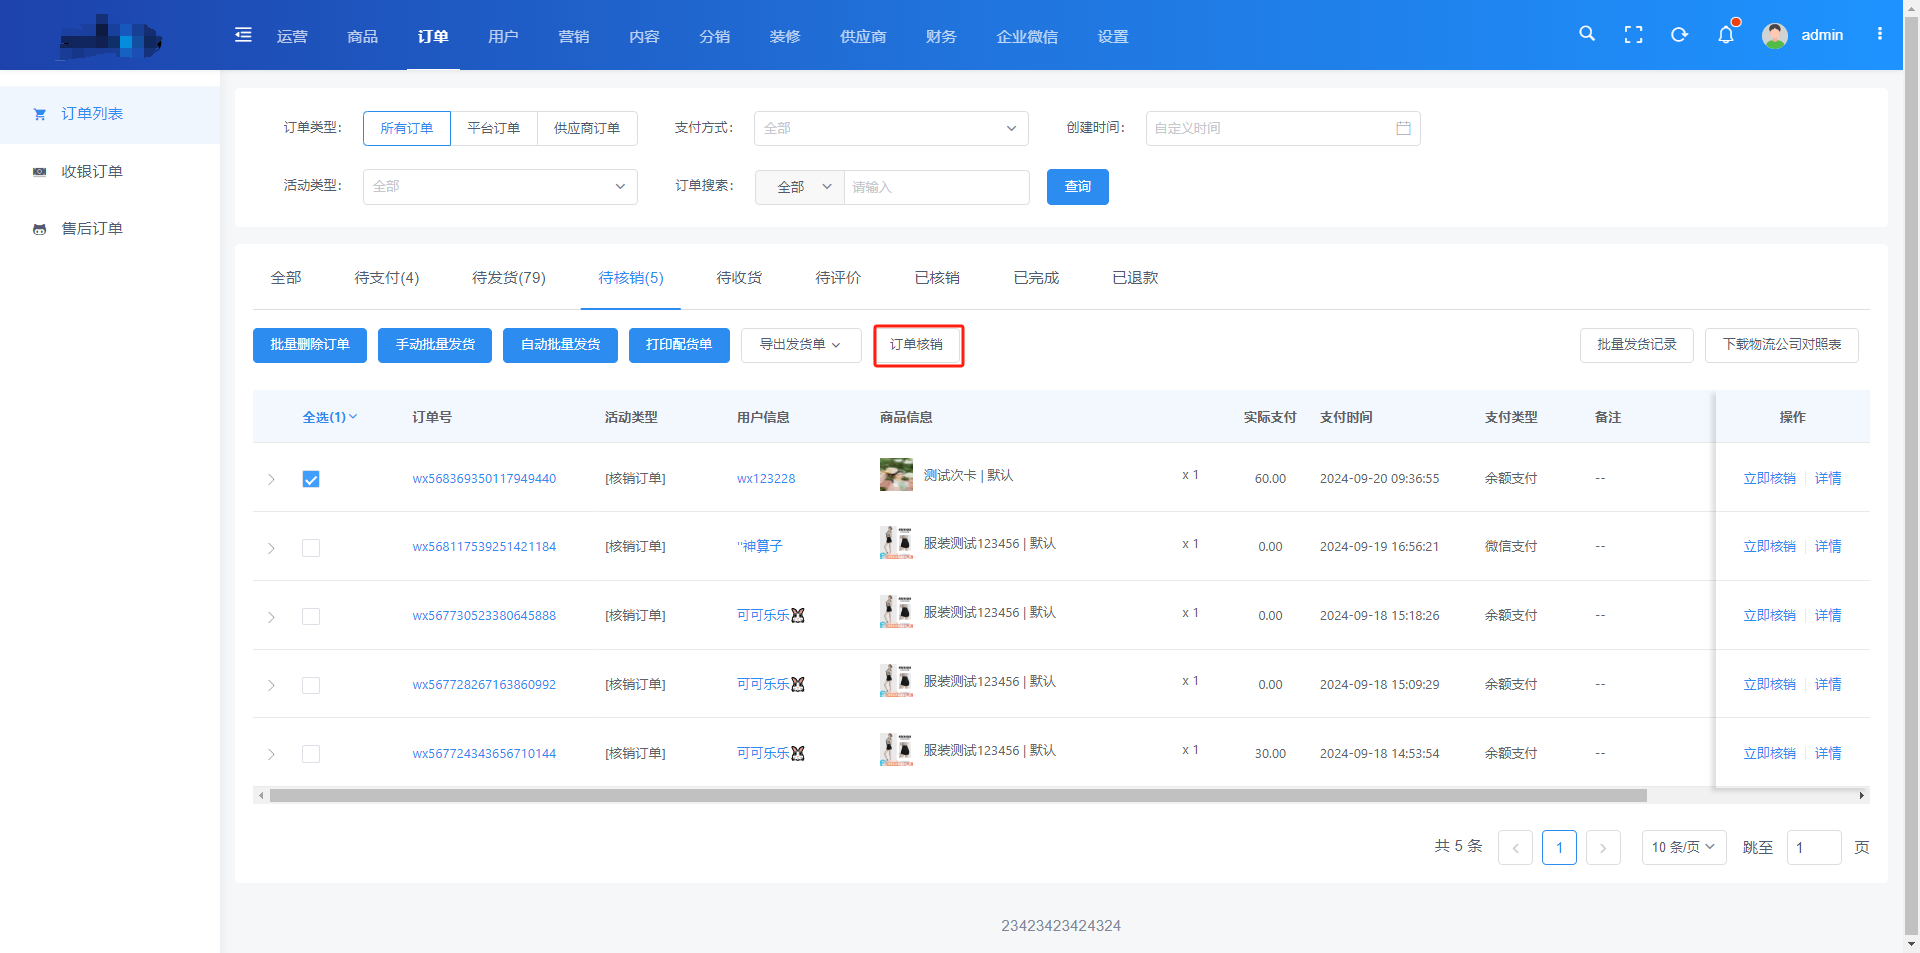Open 详情 for order wx567724343656710144
The width and height of the screenshot is (1920, 953).
point(1828,754)
